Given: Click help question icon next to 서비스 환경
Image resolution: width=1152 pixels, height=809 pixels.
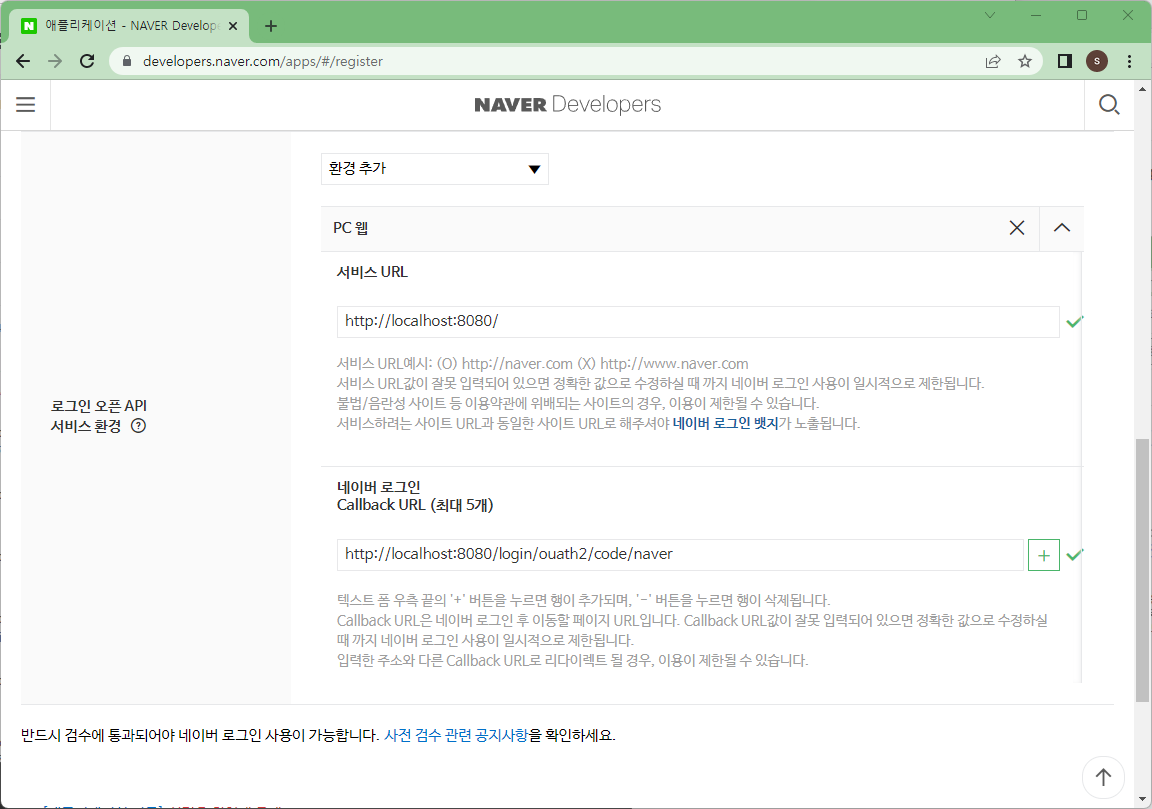Looking at the screenshot, I should pos(138,425).
